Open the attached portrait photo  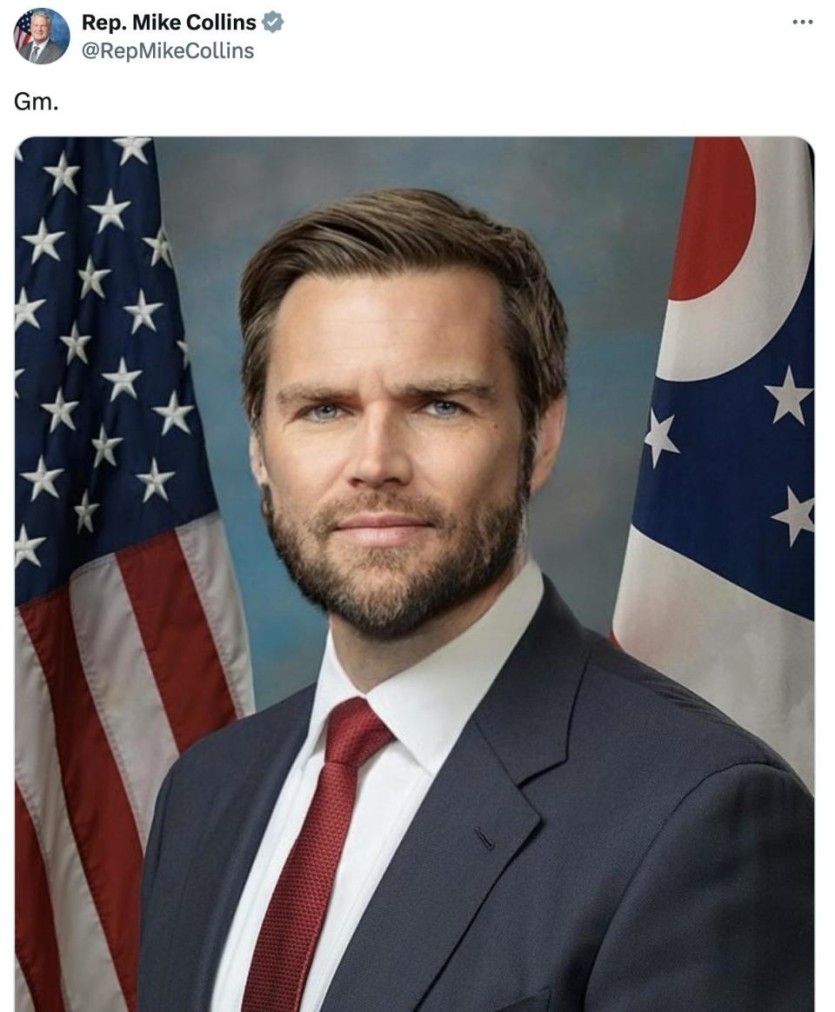click(x=414, y=574)
